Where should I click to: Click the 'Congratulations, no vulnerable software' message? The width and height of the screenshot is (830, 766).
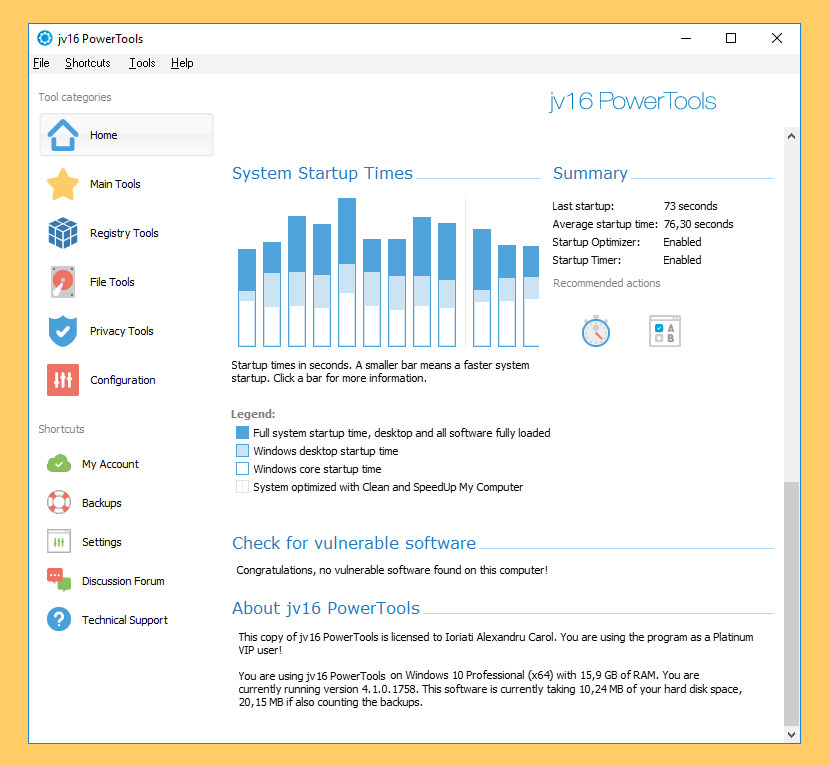tap(392, 570)
